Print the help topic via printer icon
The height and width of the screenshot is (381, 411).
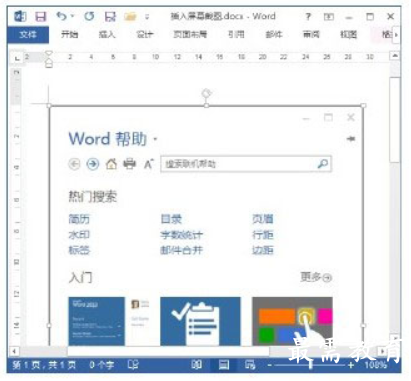130,164
